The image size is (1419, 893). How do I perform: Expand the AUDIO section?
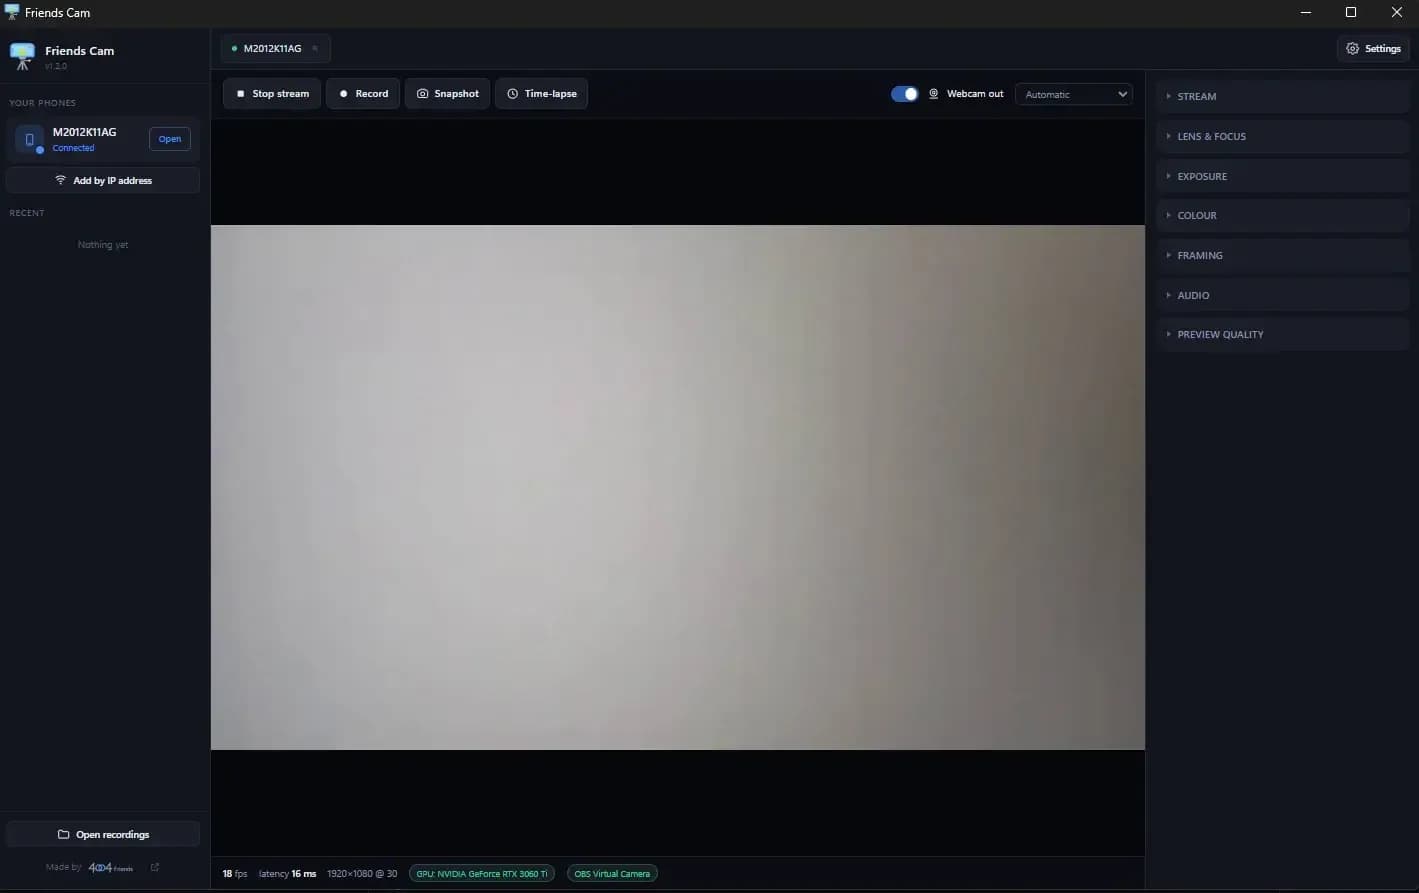tap(1283, 295)
